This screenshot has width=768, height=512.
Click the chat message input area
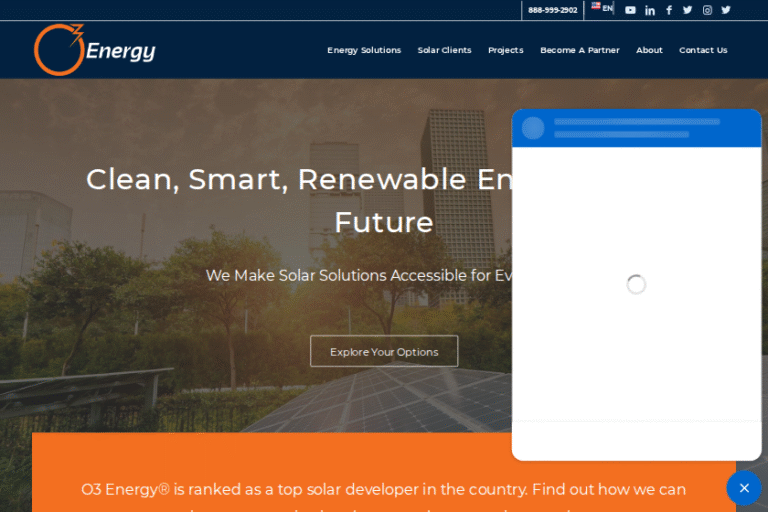coord(636,440)
